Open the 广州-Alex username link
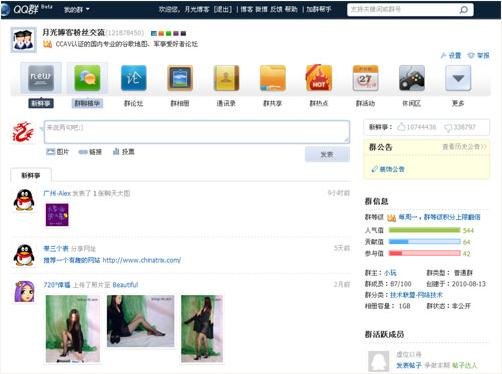502x374 pixels. pos(57,193)
